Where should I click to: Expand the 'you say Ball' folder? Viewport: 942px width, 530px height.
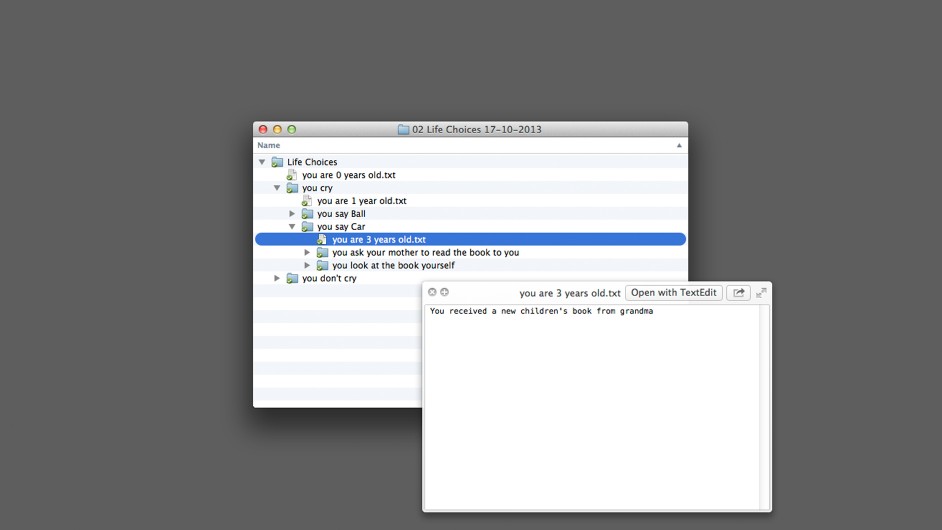pyautogui.click(x=292, y=214)
